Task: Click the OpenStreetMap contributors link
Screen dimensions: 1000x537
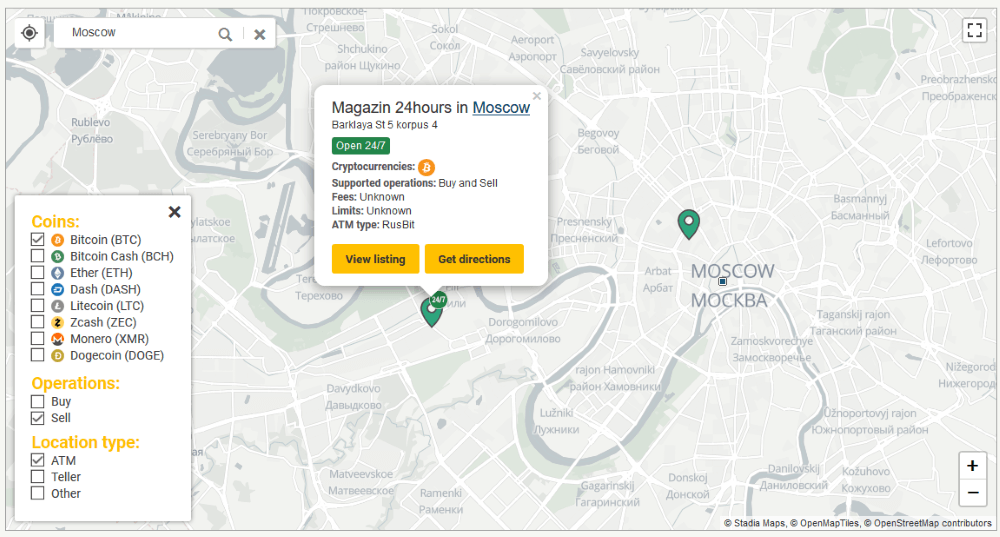Action: pos(932,523)
